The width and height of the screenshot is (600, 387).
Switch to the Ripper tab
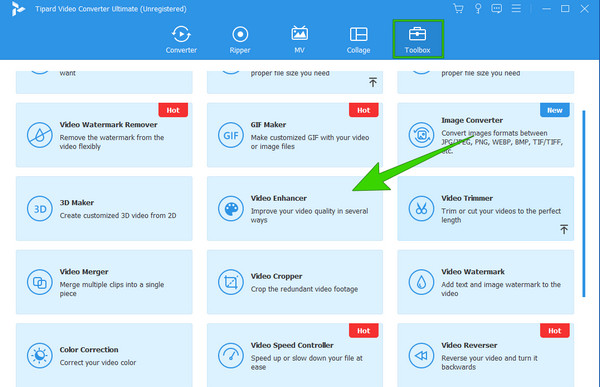240,39
